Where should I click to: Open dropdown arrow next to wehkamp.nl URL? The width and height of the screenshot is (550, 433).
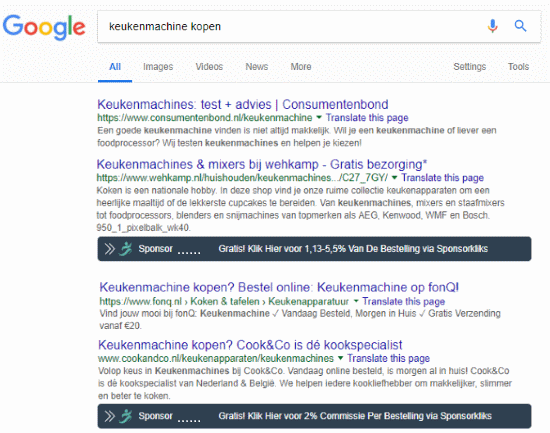point(394,178)
